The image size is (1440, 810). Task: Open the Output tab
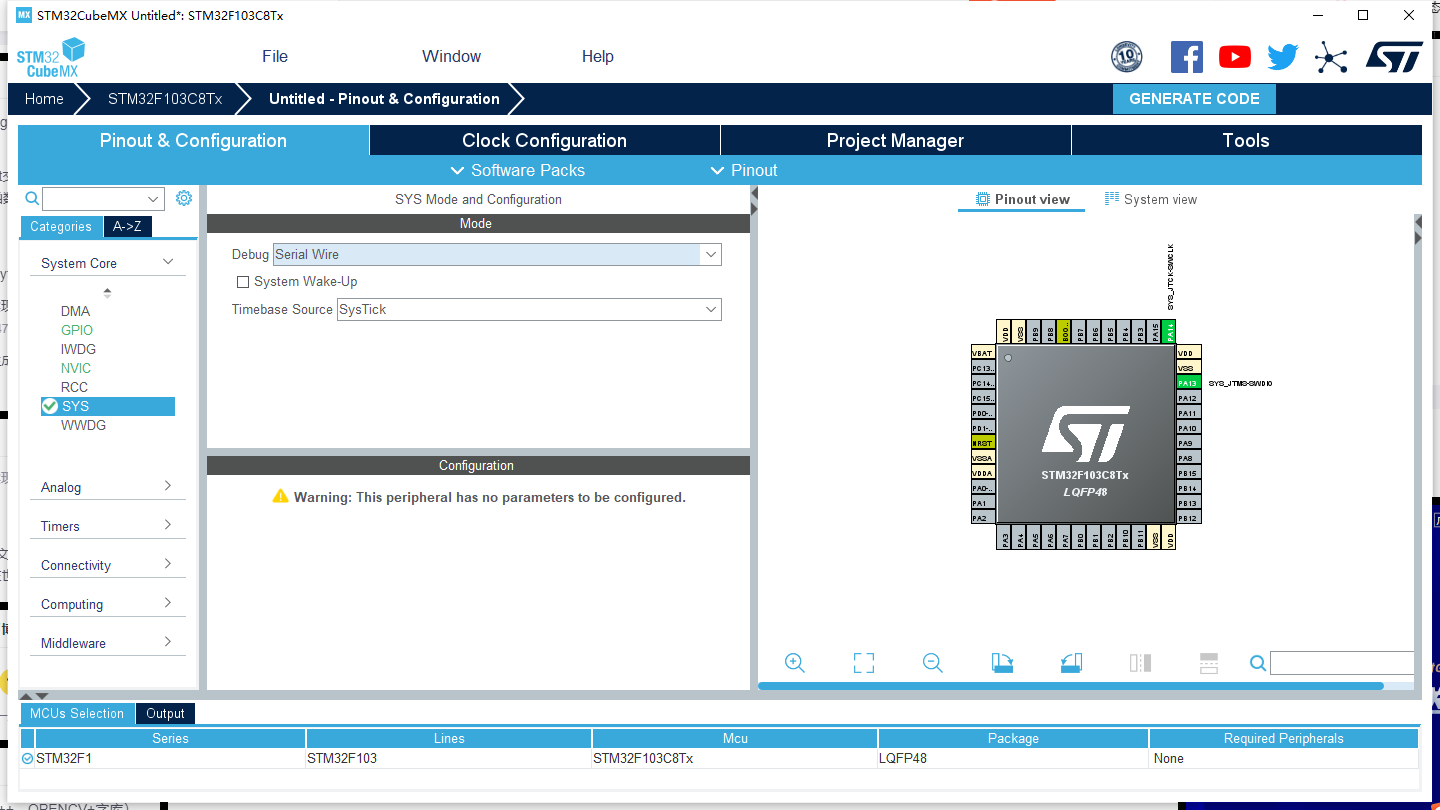tap(165, 714)
